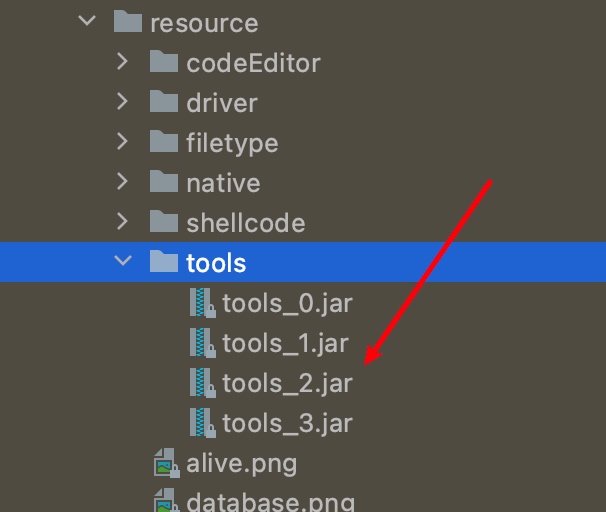
Task: Collapse the tools folder chevron
Action: (x=123, y=261)
